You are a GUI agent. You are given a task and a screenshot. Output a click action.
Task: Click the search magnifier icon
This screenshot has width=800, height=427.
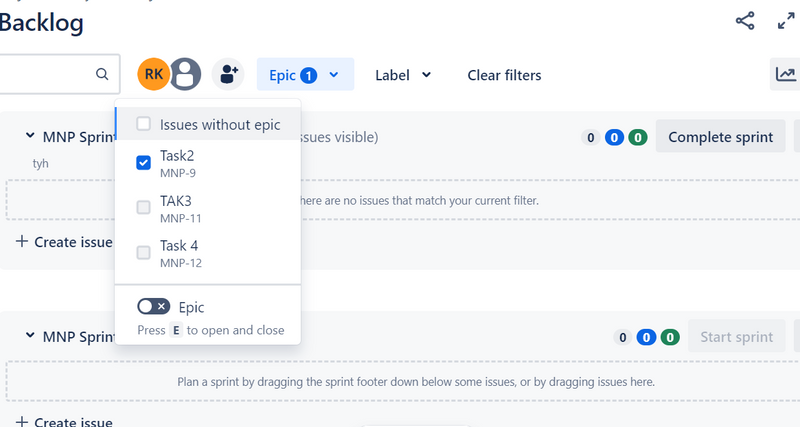coord(102,74)
